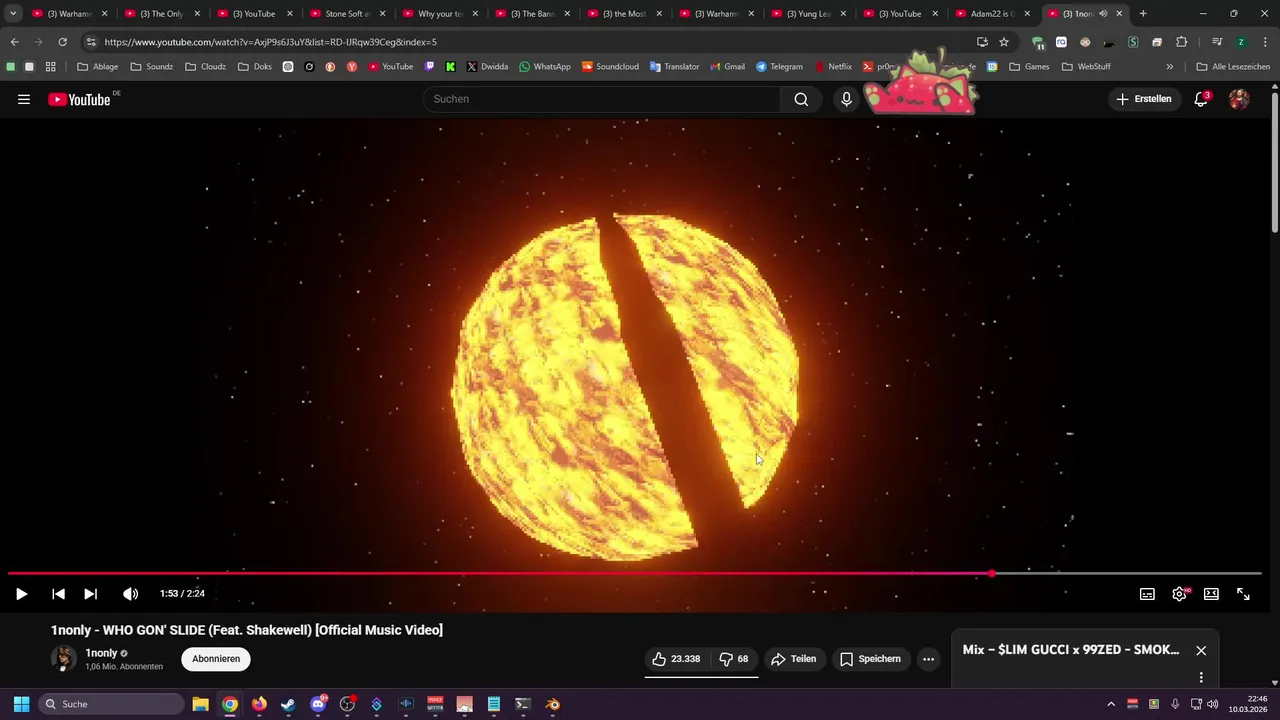Expand the bookmarks overflow chevron
The width and height of the screenshot is (1280, 720).
pyautogui.click(x=1170, y=67)
